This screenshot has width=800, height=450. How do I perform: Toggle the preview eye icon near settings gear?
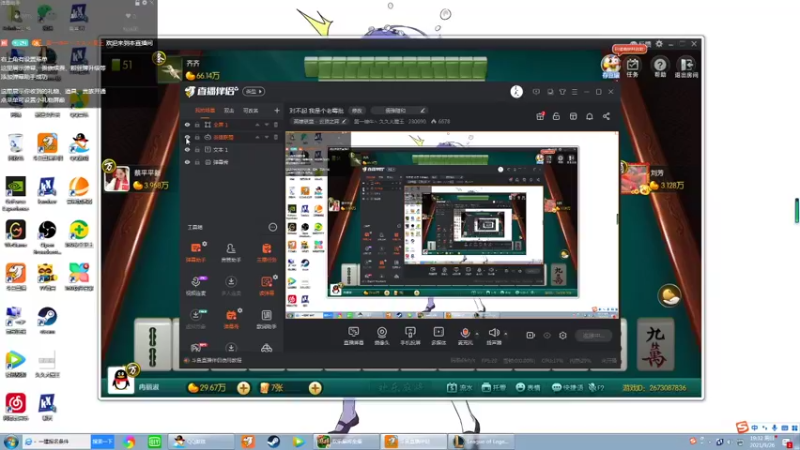(547, 335)
